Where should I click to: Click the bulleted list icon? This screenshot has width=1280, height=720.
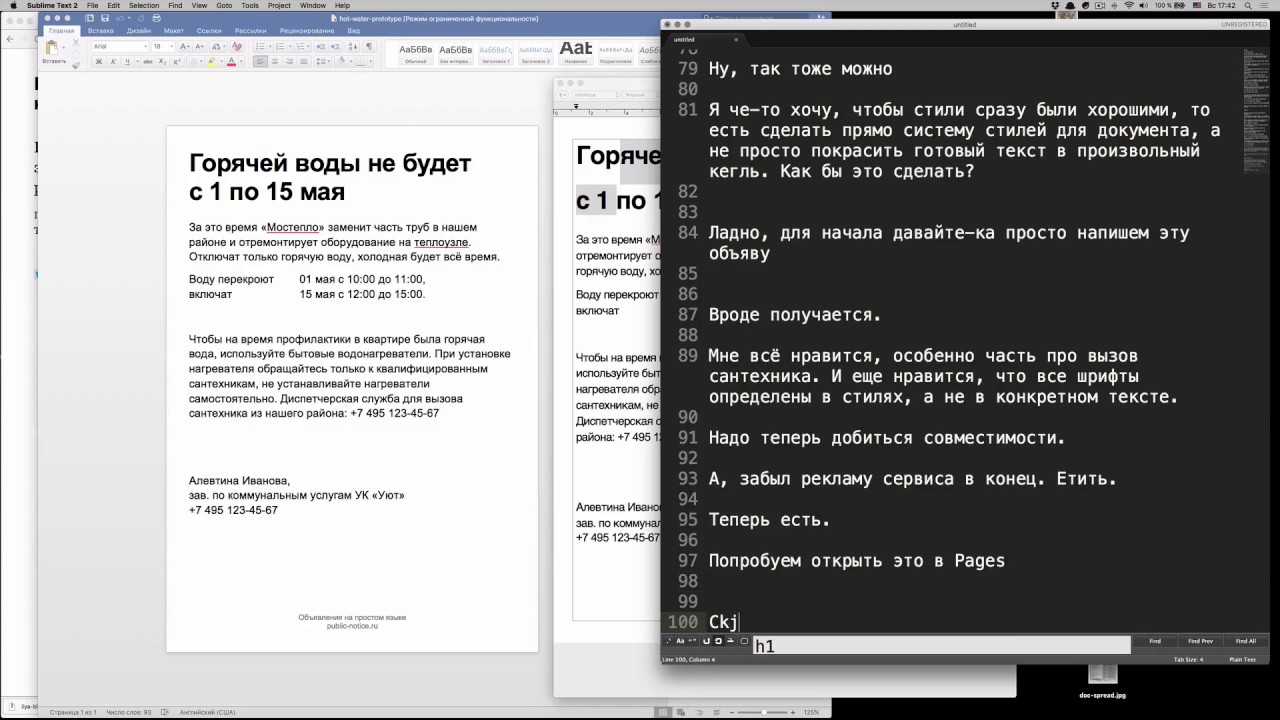coord(260,47)
